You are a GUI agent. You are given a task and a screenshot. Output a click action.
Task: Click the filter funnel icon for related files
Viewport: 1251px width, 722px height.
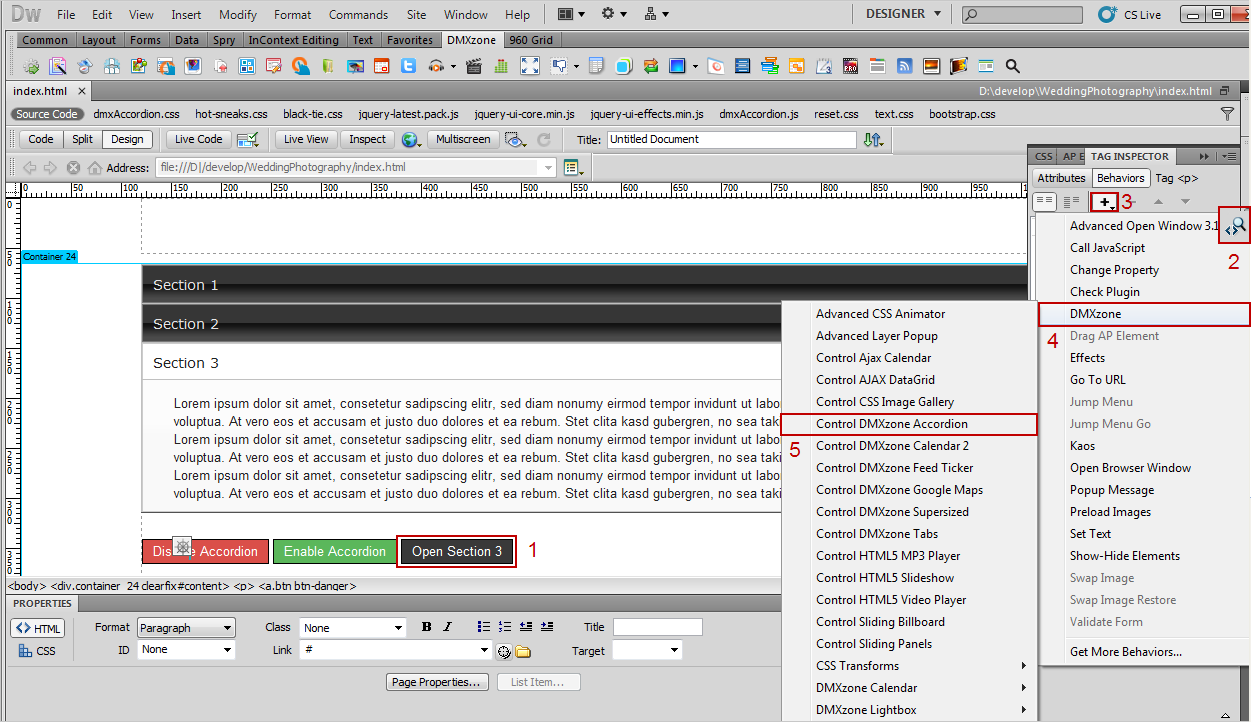pos(1227,114)
